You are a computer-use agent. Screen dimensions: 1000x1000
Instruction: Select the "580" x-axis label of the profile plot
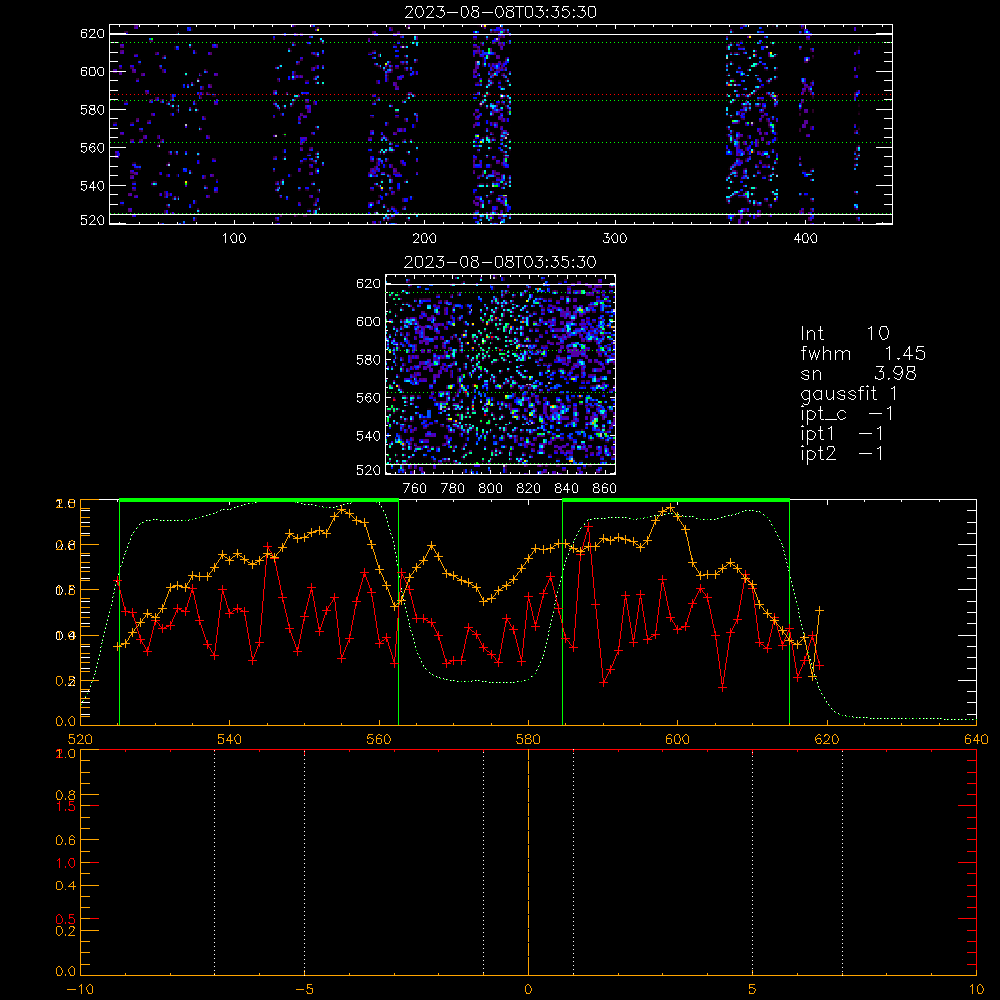point(529,739)
